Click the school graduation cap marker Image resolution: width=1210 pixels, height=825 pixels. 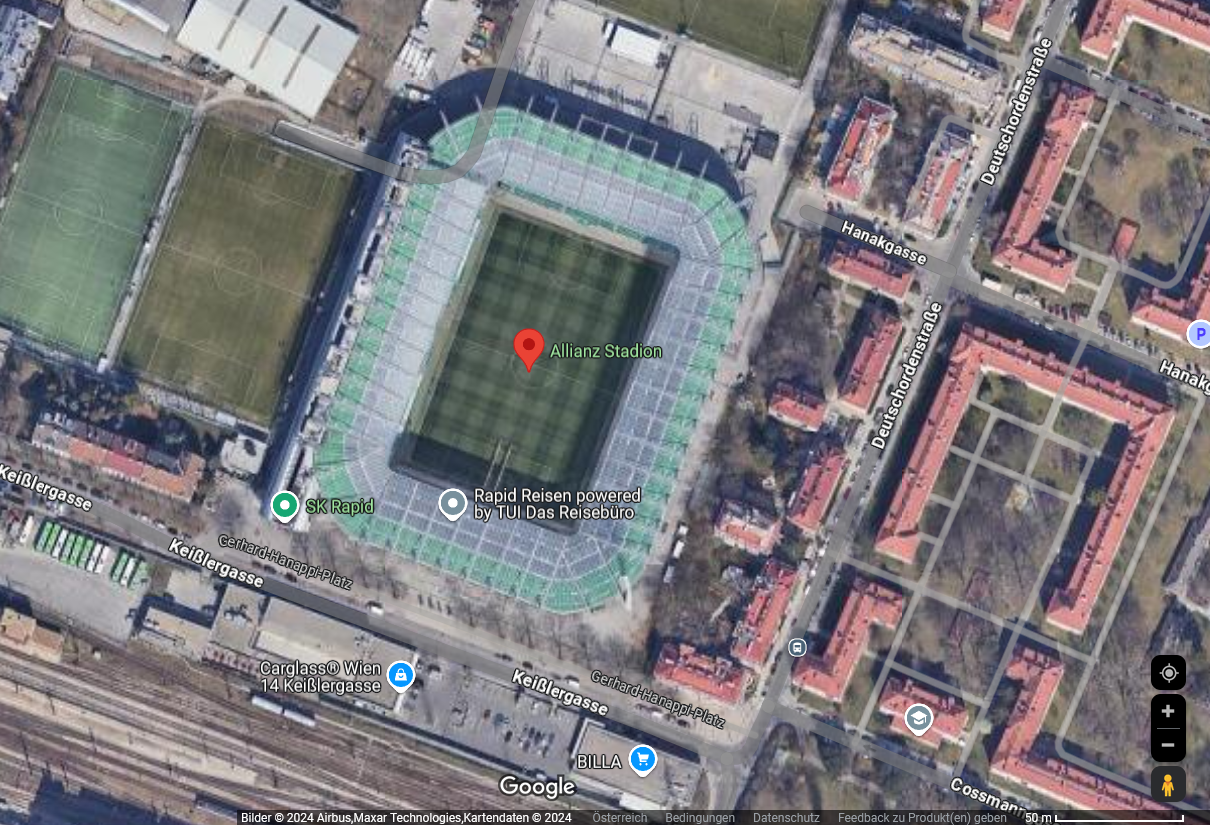coord(918,718)
